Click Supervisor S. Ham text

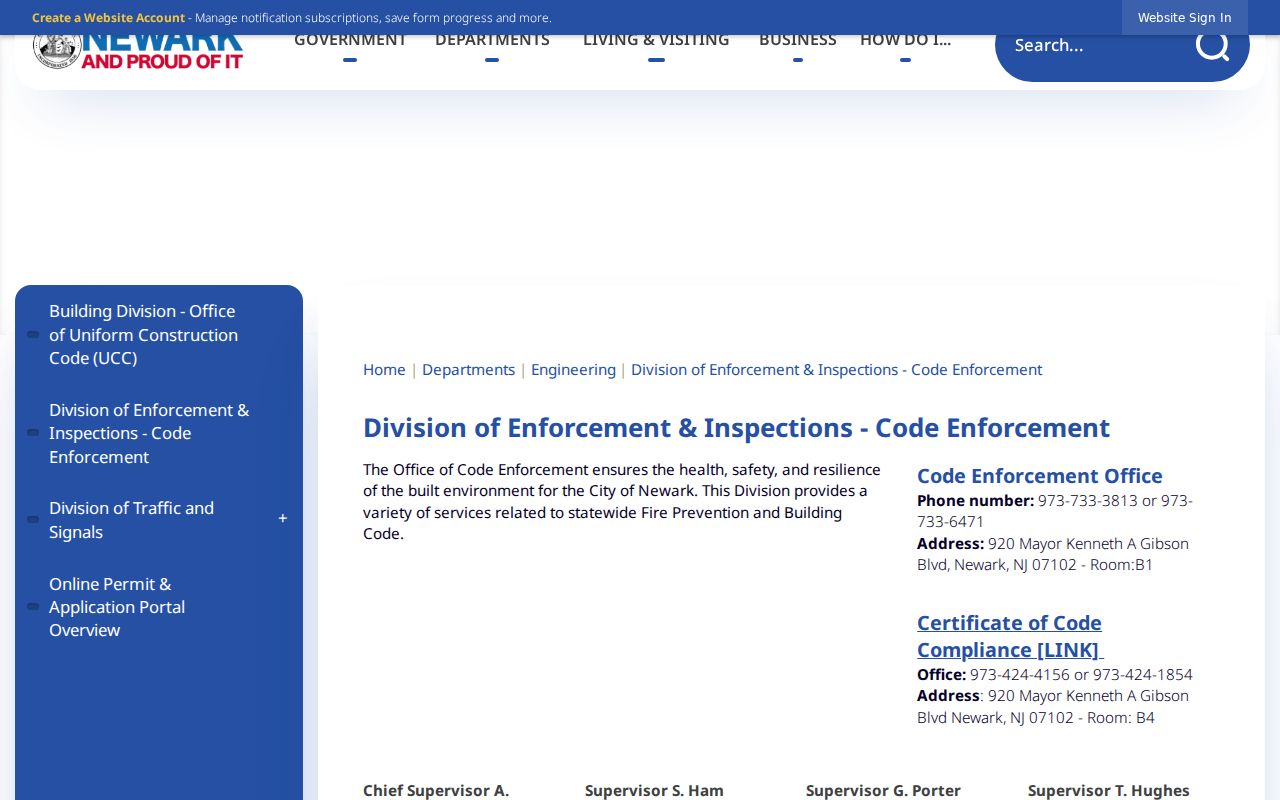point(654,790)
